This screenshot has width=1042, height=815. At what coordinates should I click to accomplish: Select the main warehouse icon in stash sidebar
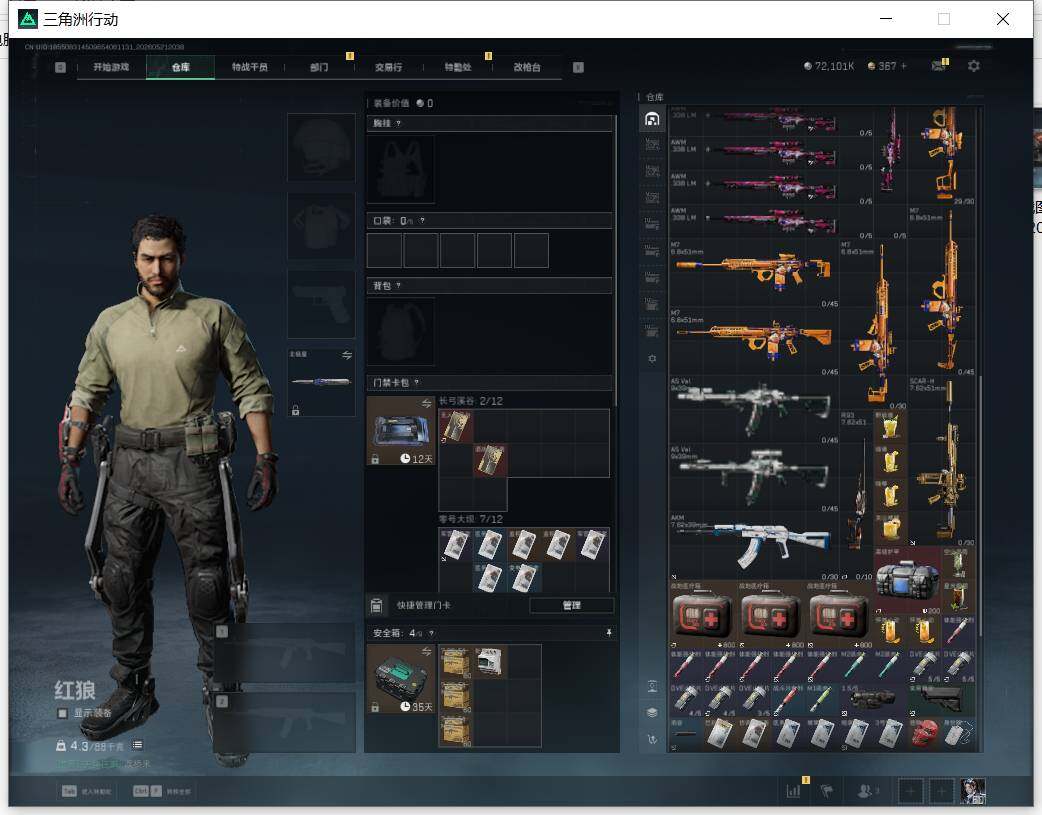(652, 119)
